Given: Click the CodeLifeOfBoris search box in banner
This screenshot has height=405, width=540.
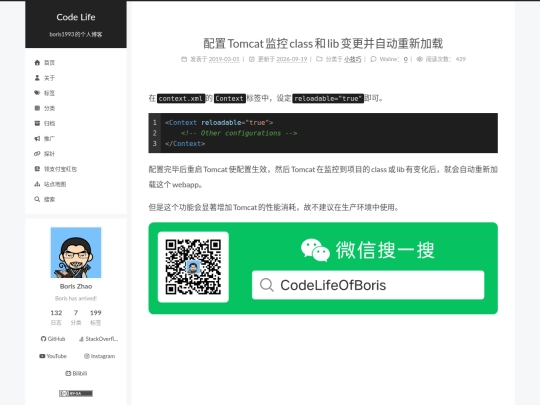Looking at the screenshot, I should click(x=368, y=285).
